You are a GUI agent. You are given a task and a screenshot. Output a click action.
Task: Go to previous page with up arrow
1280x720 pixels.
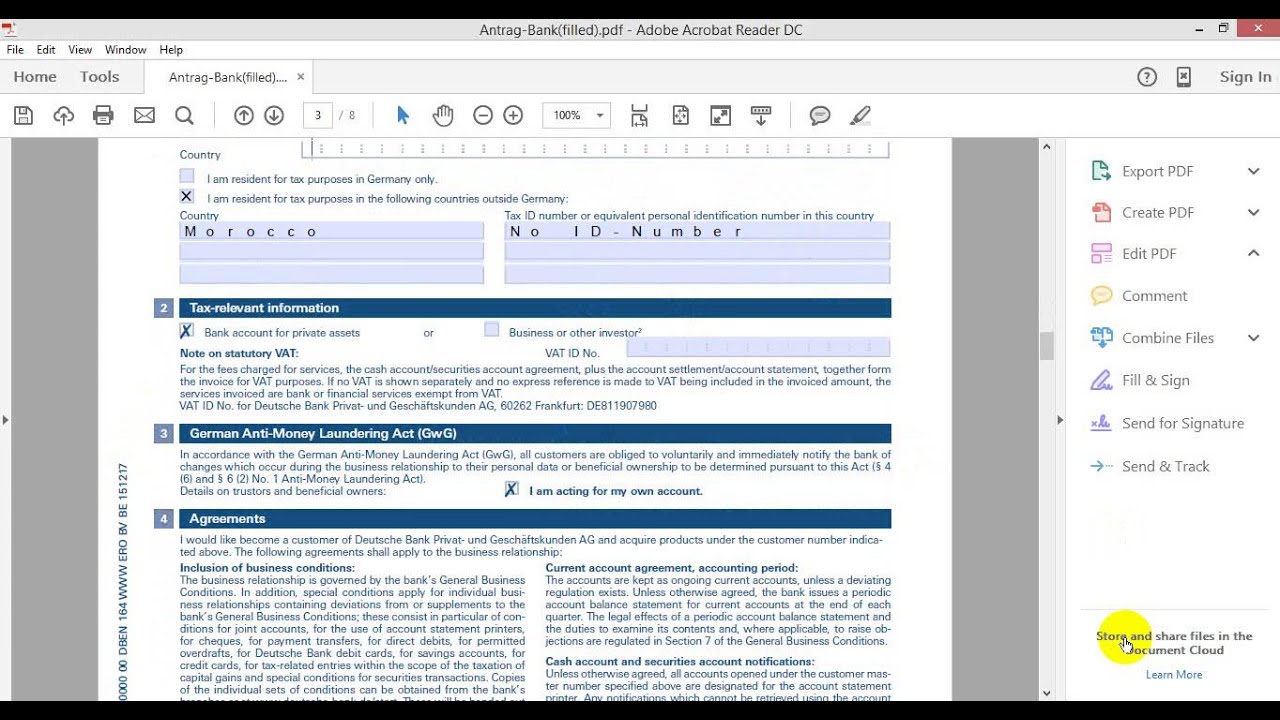click(244, 116)
